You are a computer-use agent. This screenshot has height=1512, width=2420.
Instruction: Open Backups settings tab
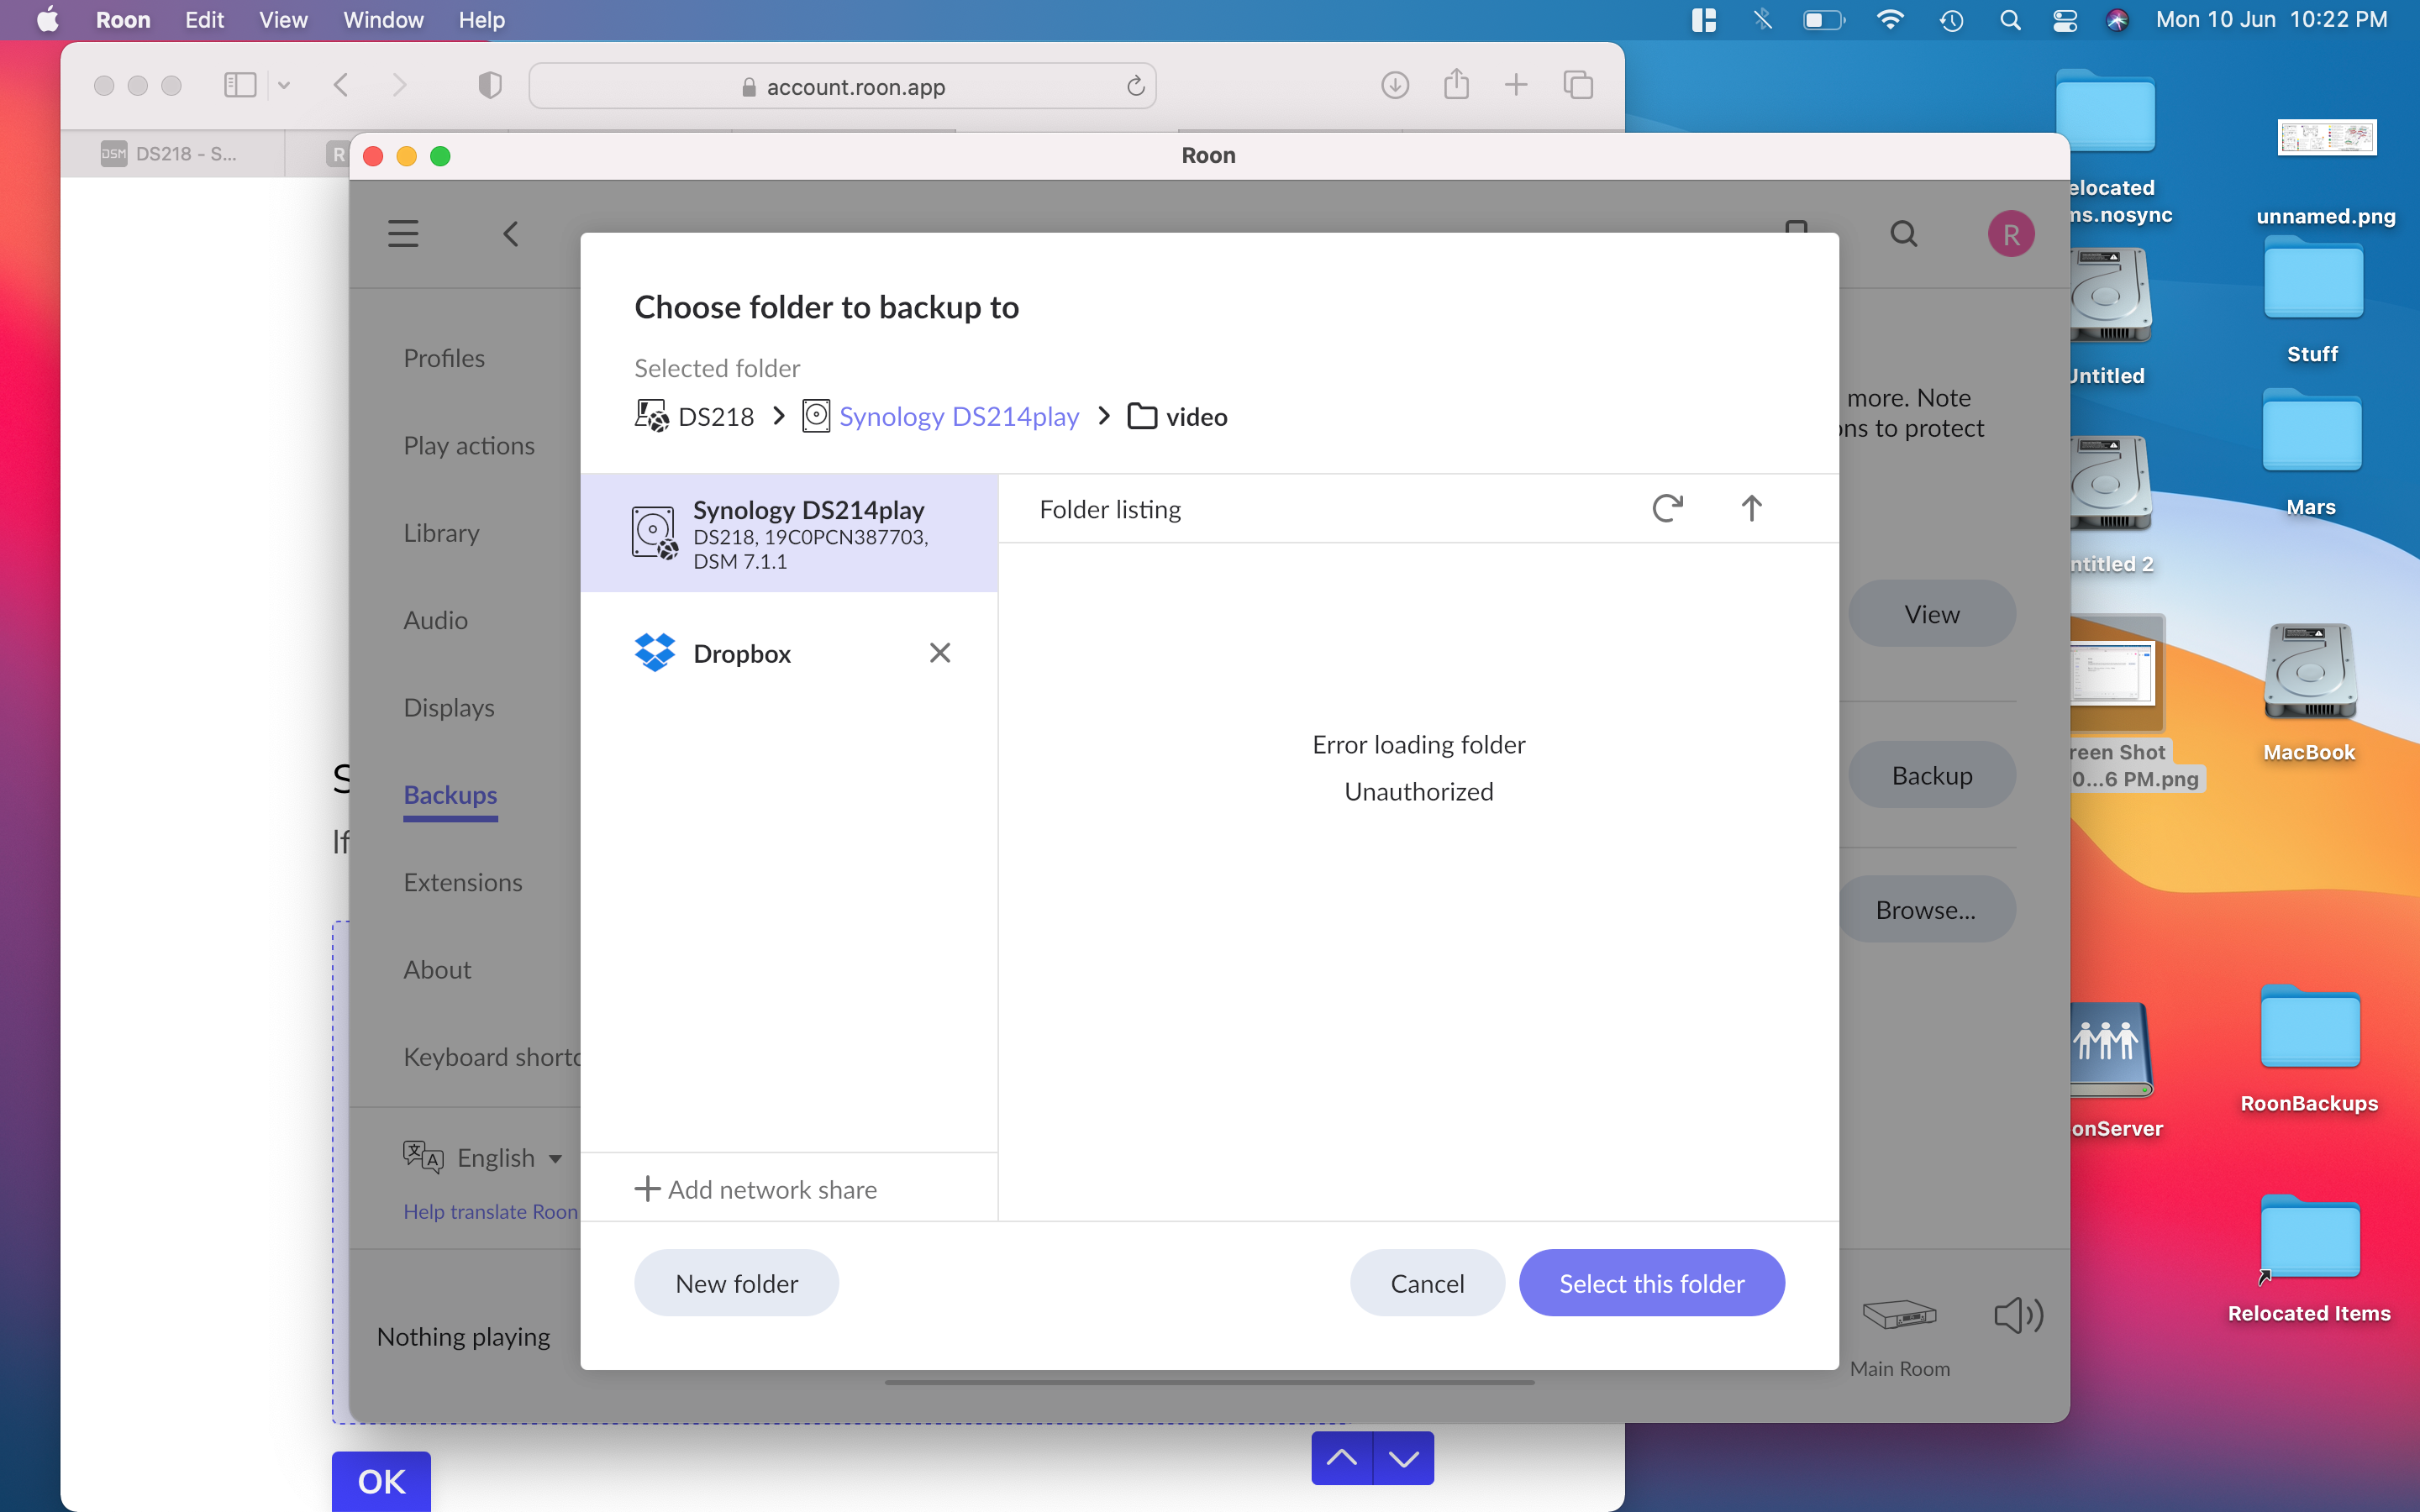[450, 795]
